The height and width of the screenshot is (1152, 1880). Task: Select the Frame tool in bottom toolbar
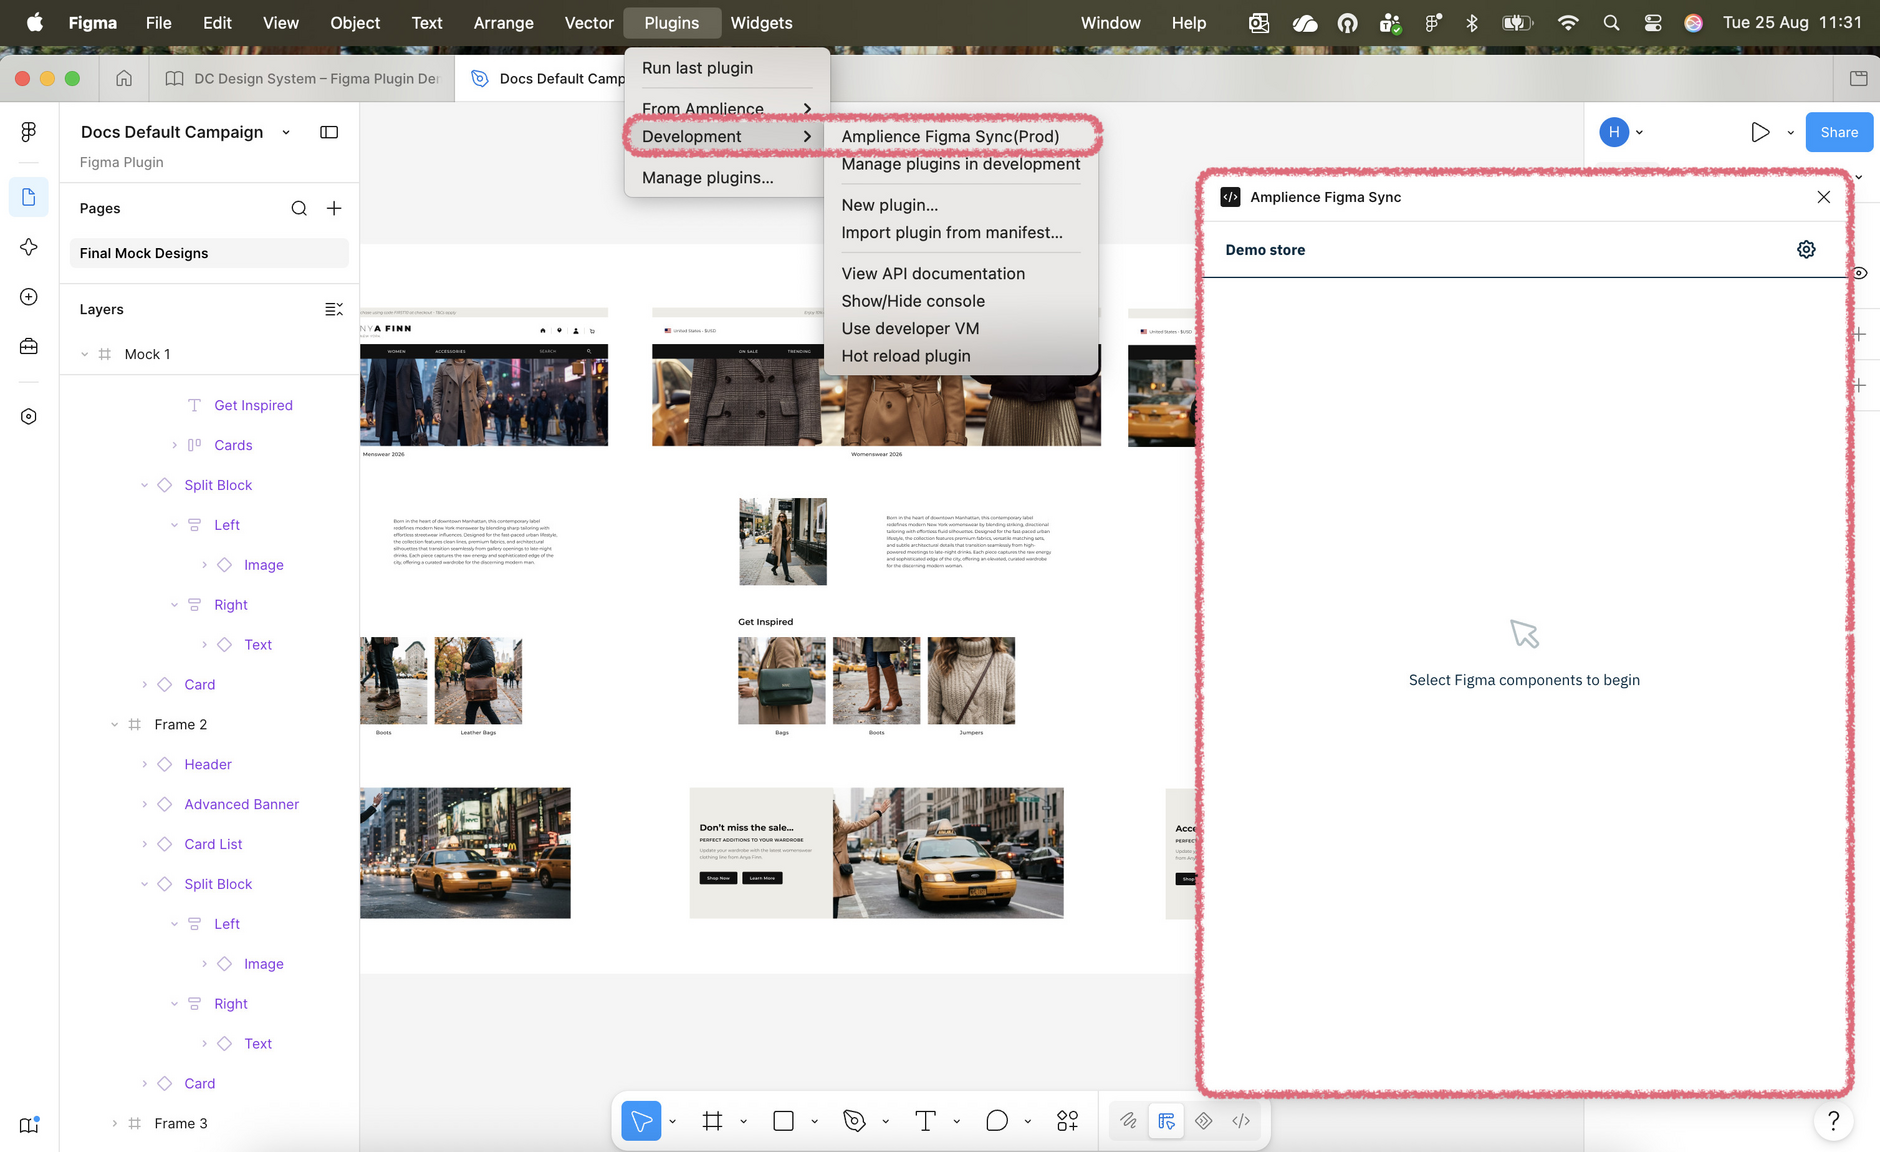(x=712, y=1121)
